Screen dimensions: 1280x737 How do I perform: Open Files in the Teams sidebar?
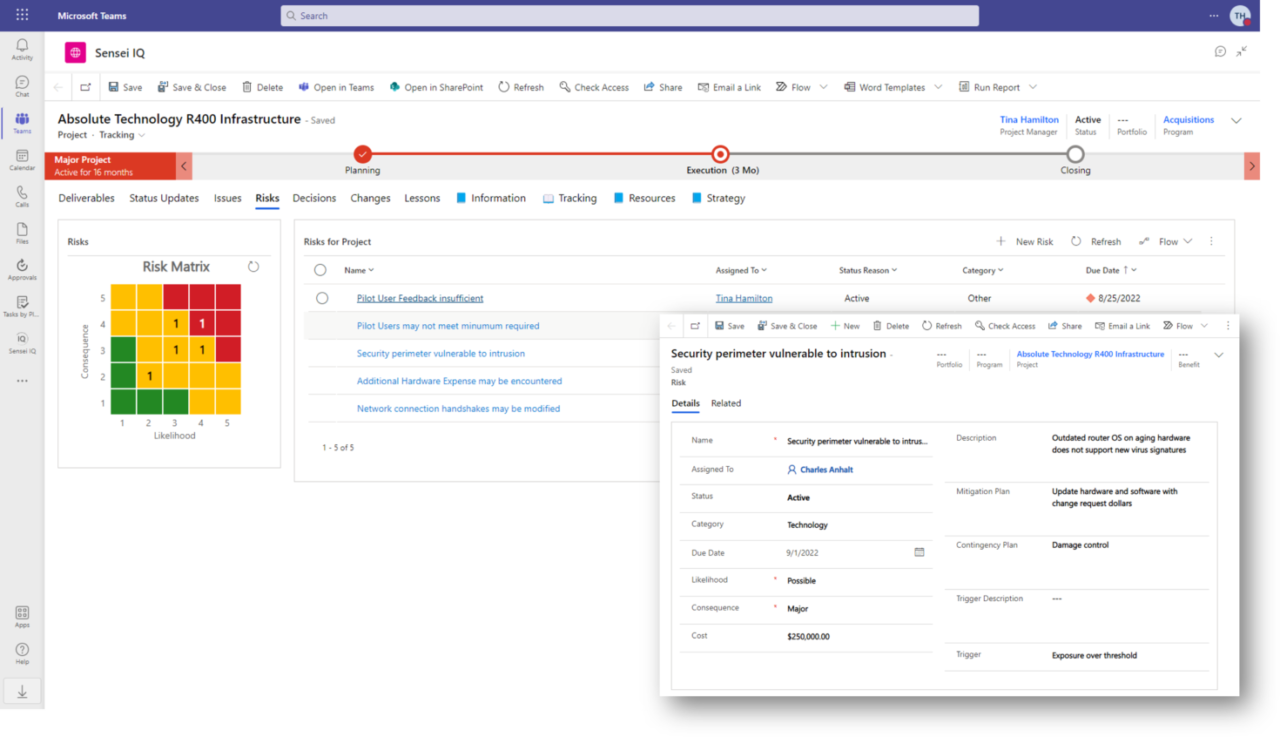[22, 233]
